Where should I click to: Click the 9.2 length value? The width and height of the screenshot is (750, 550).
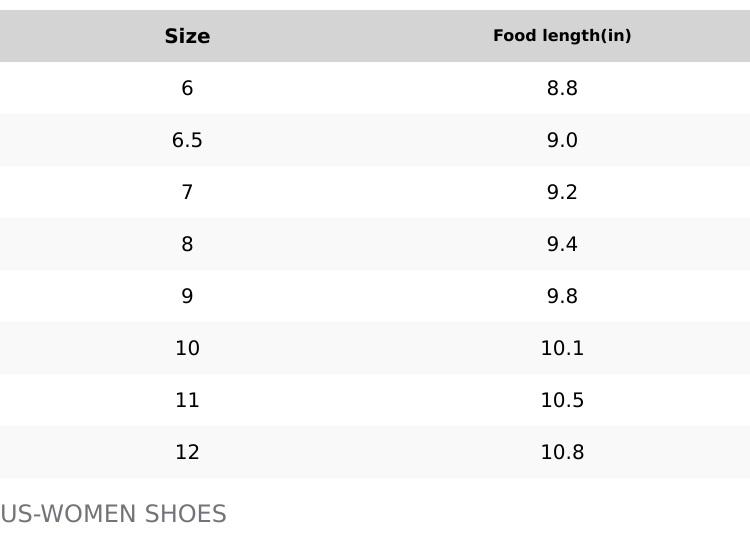click(562, 192)
